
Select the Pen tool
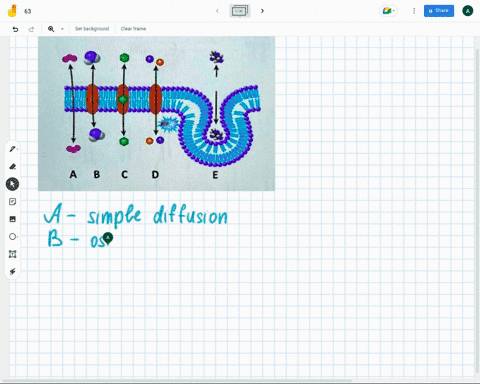pos(13,149)
